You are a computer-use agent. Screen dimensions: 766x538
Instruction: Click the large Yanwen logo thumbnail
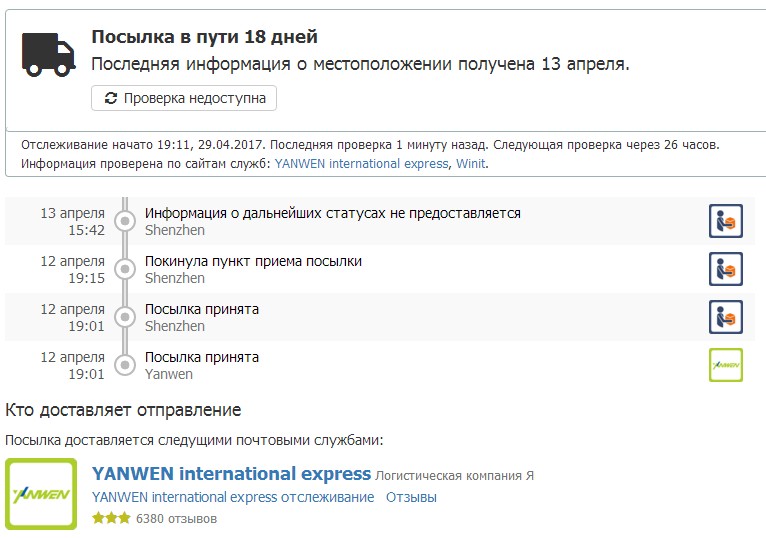click(x=41, y=494)
